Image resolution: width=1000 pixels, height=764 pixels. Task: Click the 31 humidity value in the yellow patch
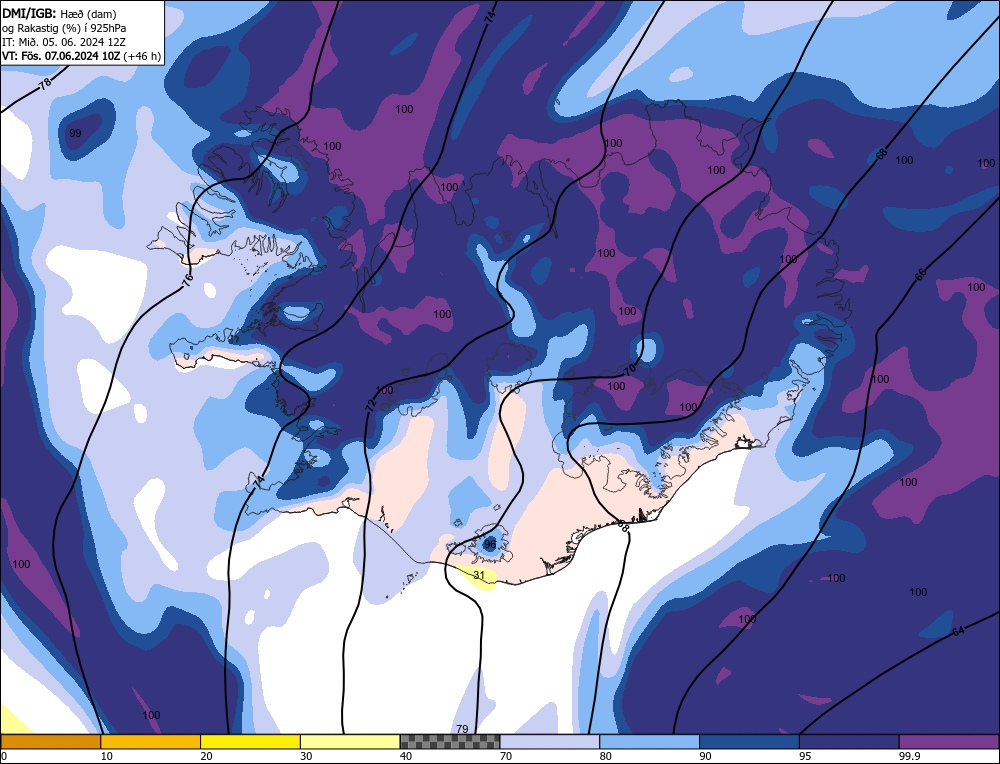click(480, 575)
